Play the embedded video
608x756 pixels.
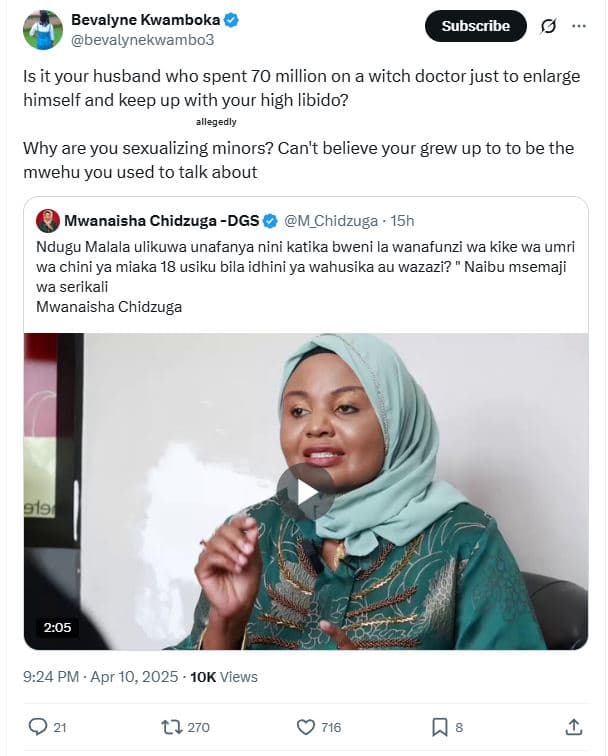(x=306, y=491)
